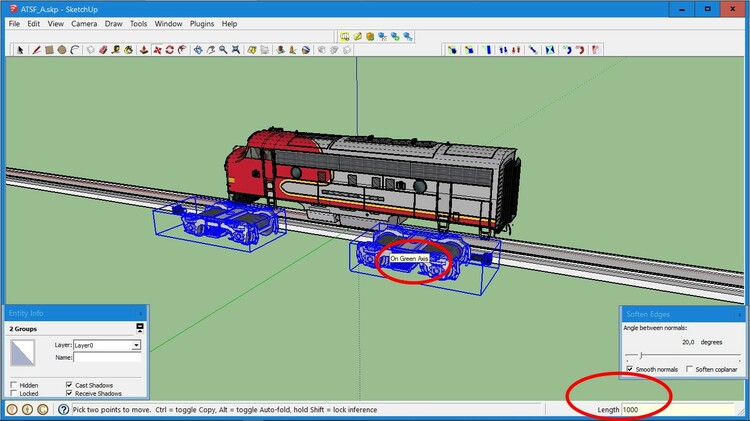
Task: Open the Layer dropdown list
Action: [136, 345]
